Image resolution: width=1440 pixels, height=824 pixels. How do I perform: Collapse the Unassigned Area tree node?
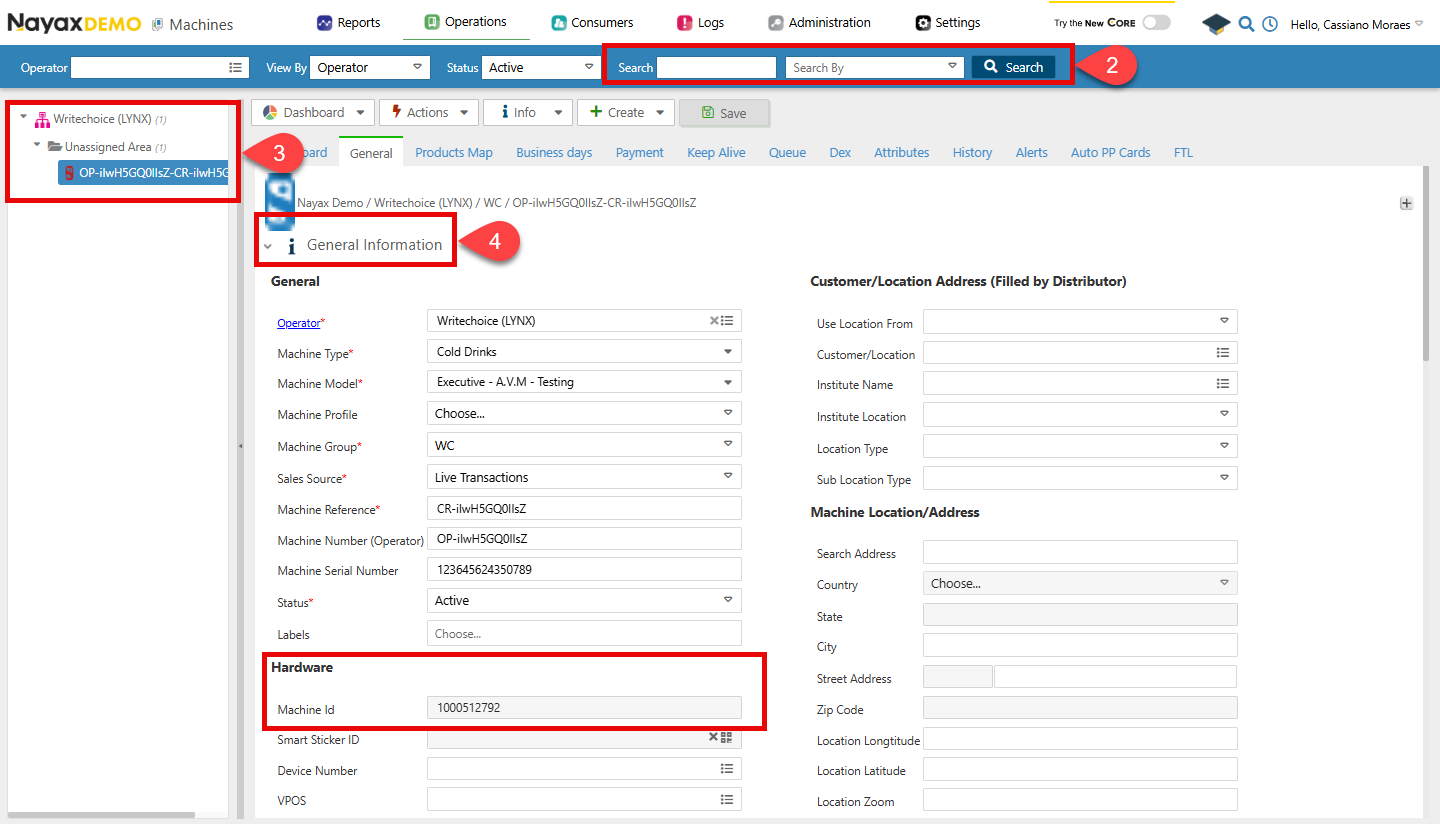[x=37, y=146]
